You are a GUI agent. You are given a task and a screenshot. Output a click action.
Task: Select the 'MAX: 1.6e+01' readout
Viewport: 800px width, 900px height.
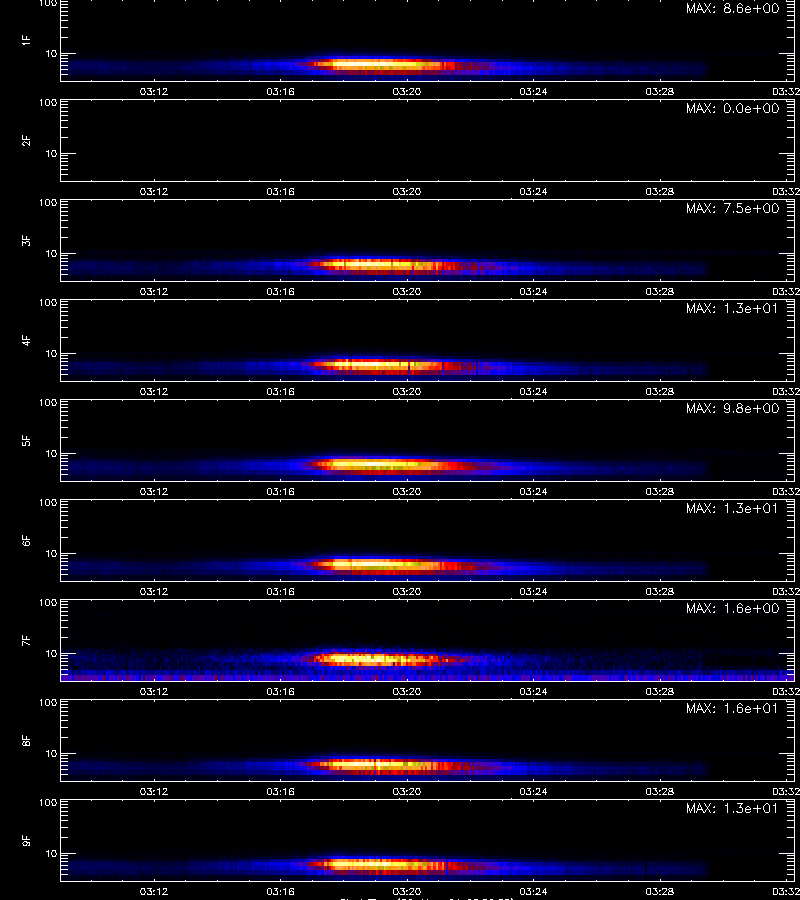(732, 708)
